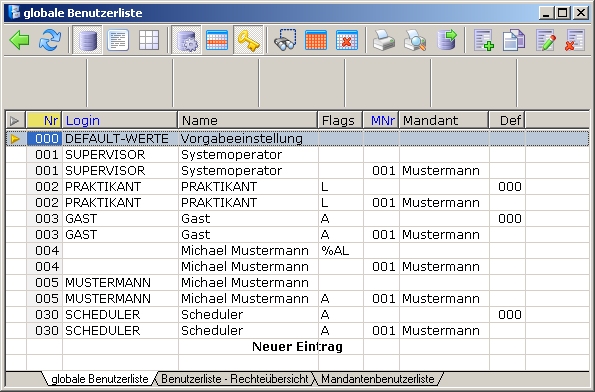Select the globale Benutzerliste tab

pyautogui.click(x=99, y=379)
